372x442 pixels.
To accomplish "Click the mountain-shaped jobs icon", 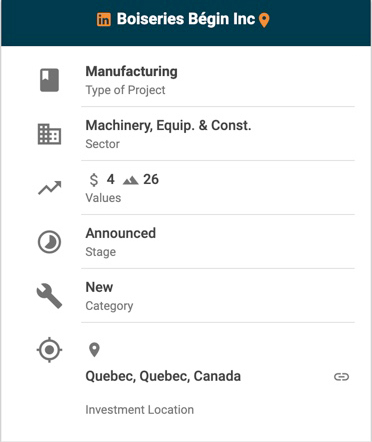I will (130, 180).
